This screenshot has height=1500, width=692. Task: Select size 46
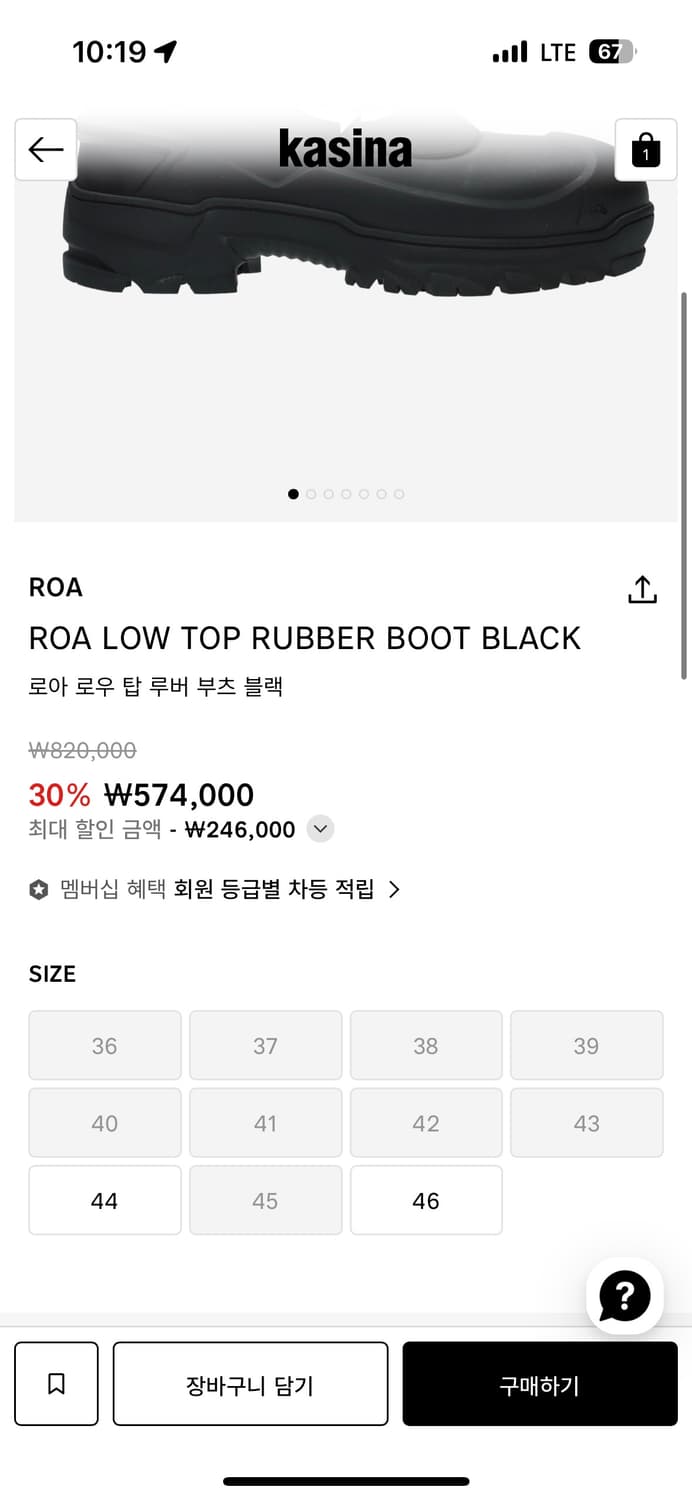[426, 1200]
